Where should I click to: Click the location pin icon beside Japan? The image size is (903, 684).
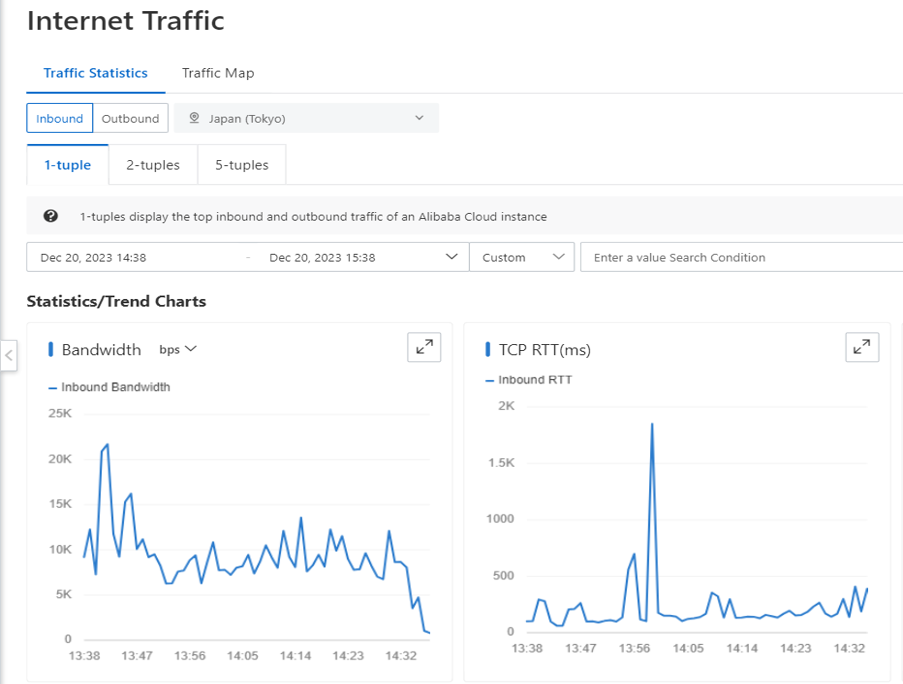tap(194, 118)
